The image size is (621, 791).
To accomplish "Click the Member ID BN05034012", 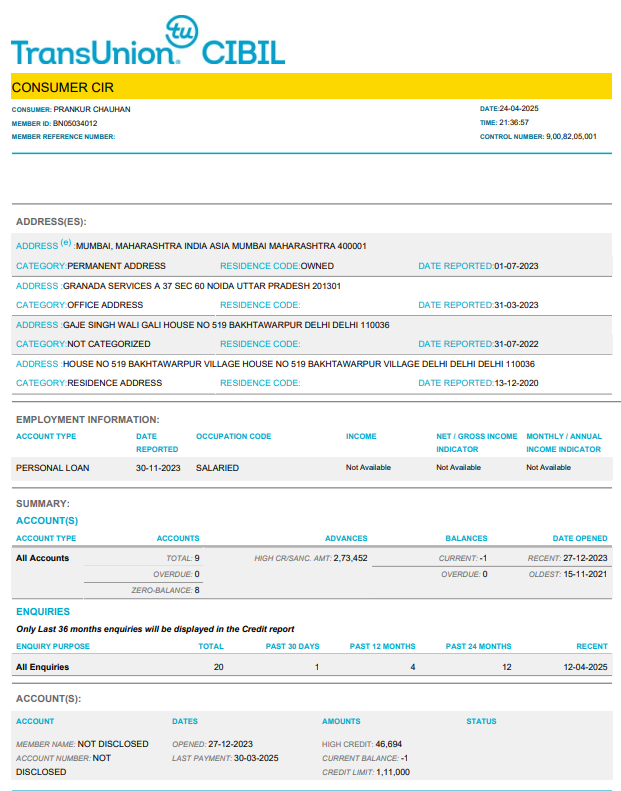I will click(75, 123).
